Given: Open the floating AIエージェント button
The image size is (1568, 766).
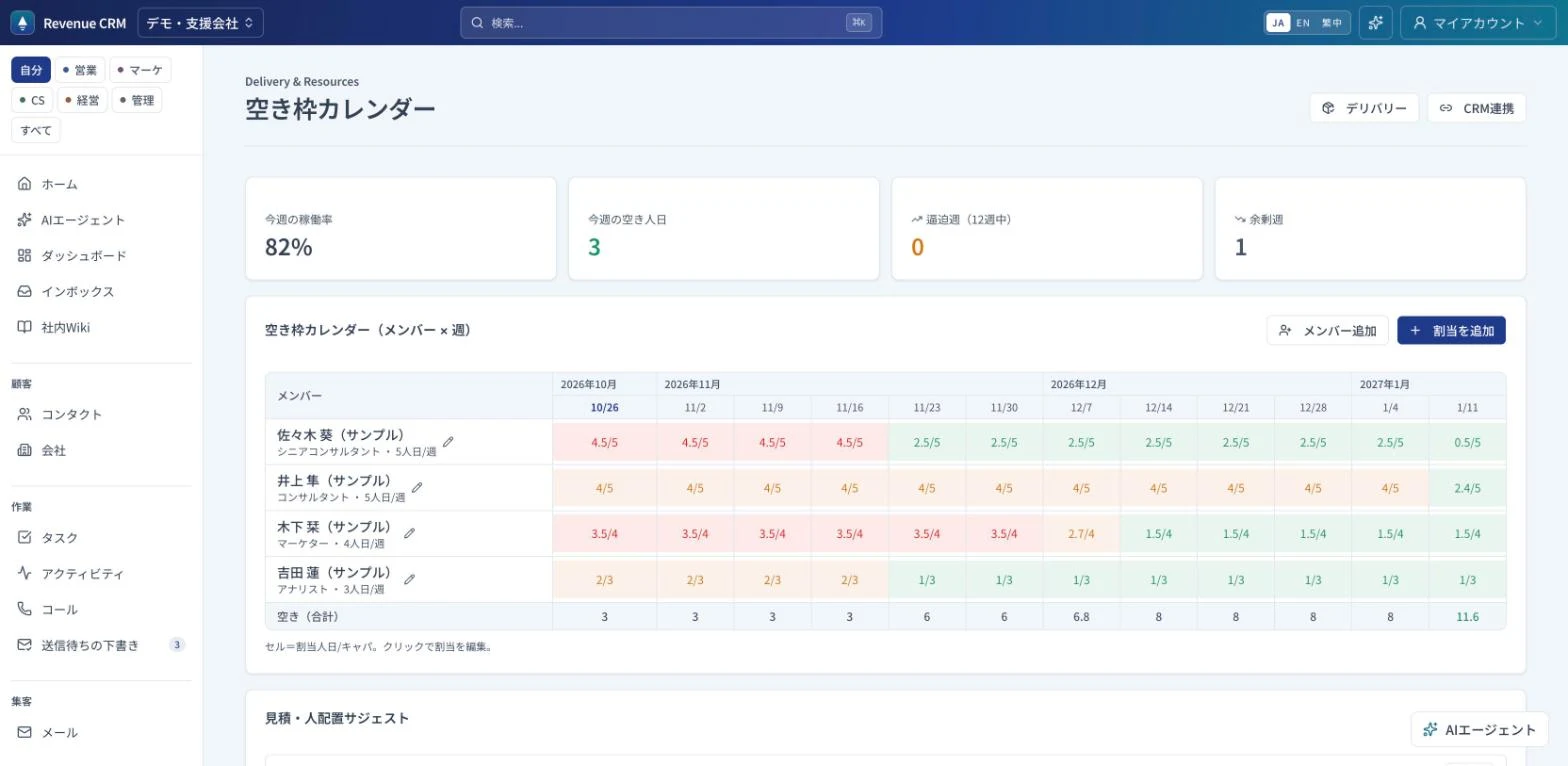Looking at the screenshot, I should click(x=1479, y=729).
